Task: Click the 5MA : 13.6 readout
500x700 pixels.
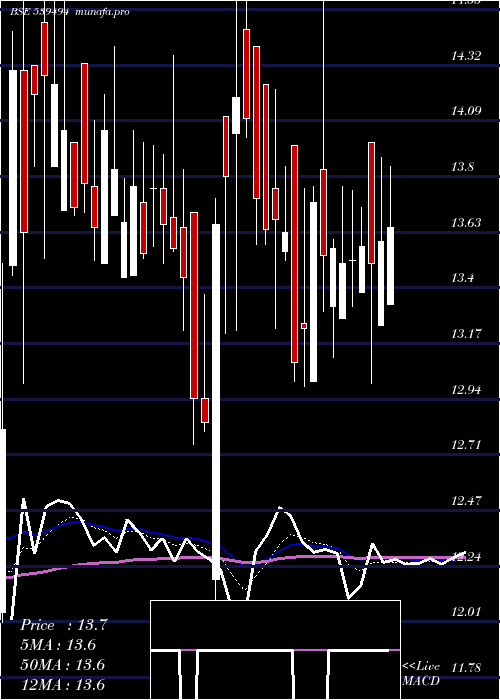Action: tap(58, 645)
